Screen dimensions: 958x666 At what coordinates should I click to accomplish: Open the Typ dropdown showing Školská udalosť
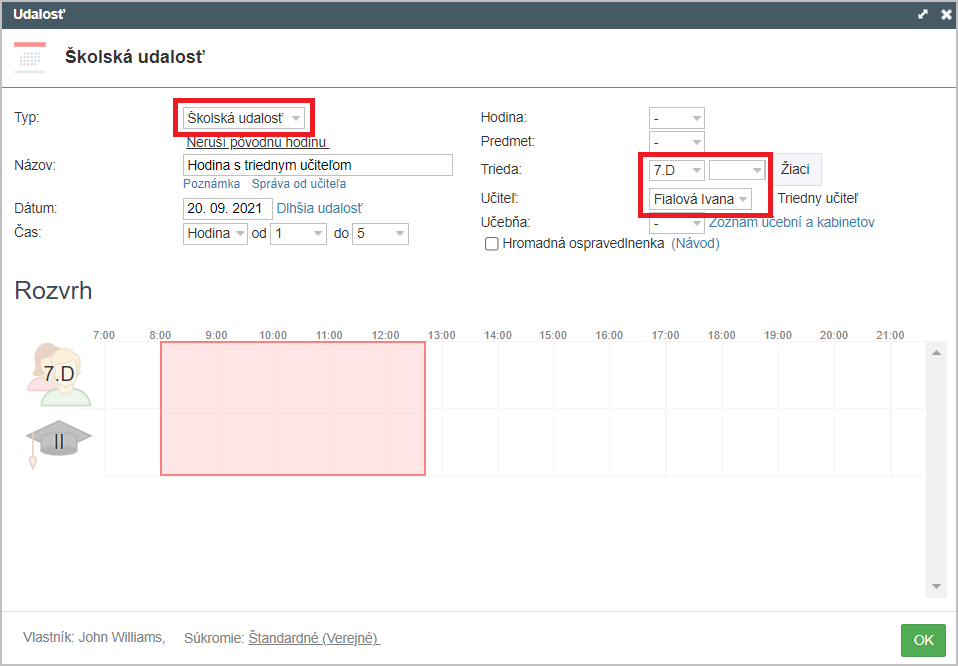[x=244, y=118]
